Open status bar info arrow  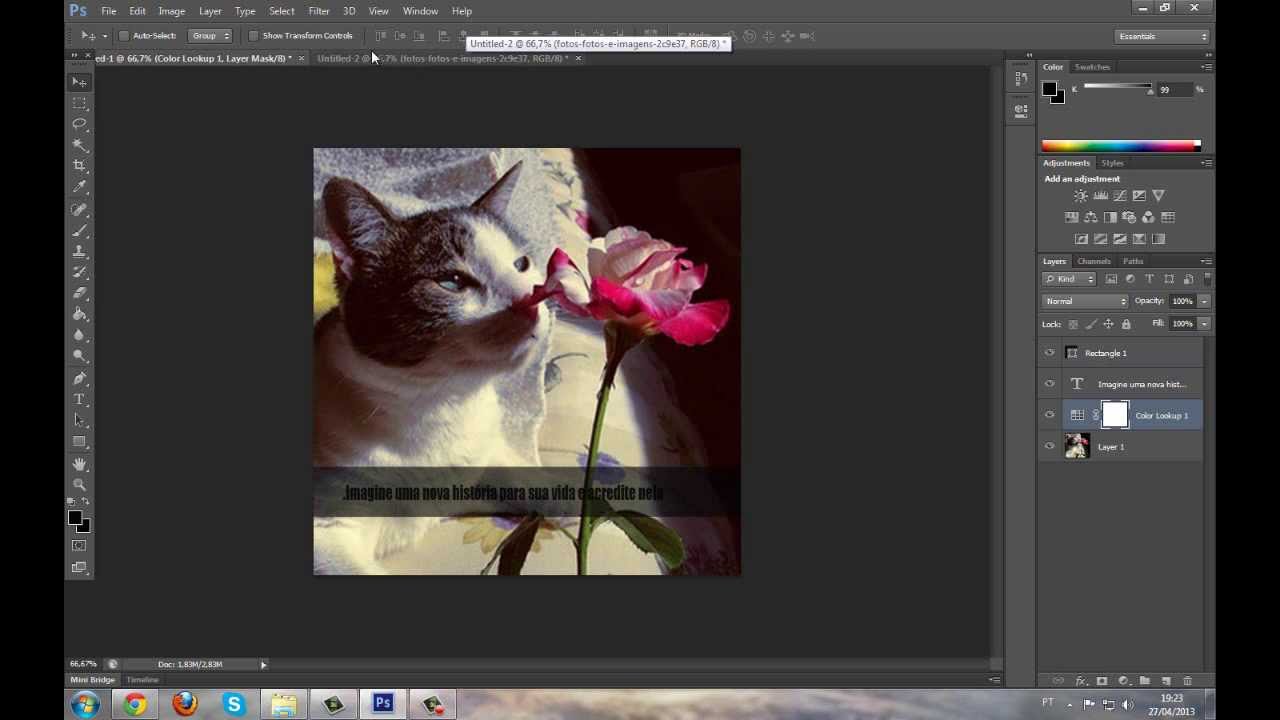coord(264,665)
